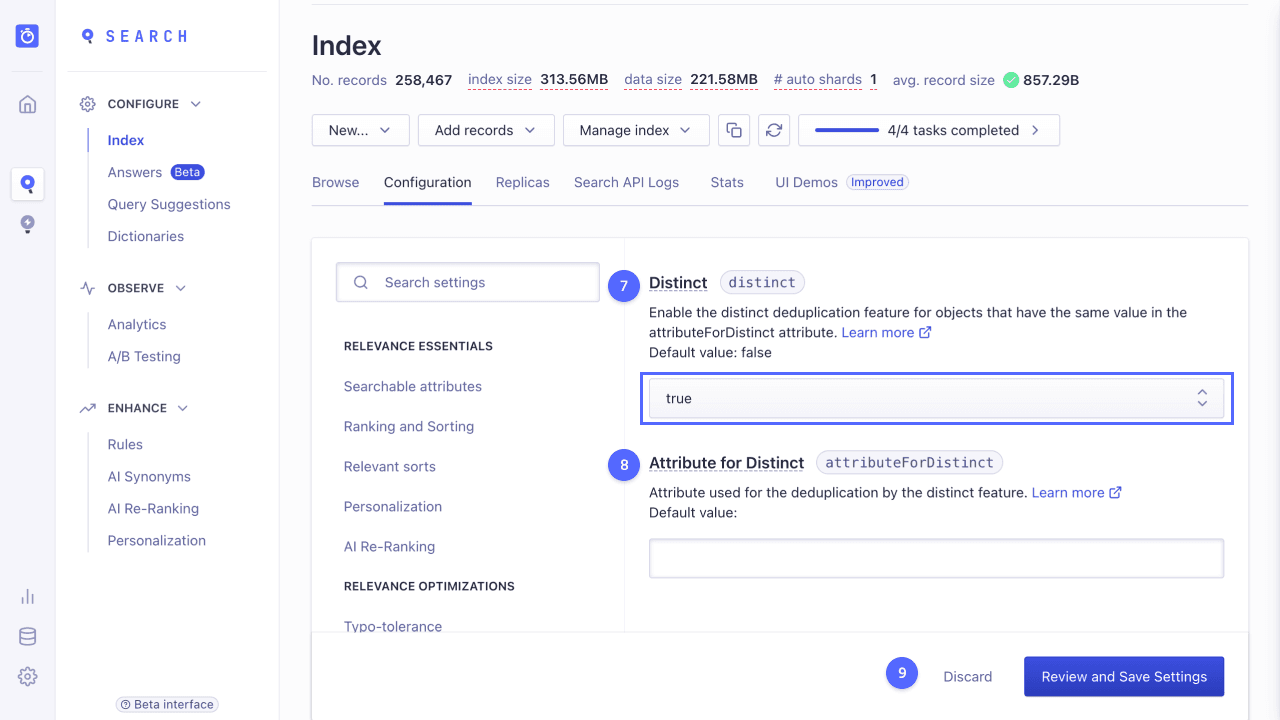Click the # auto shards label
Screen dimensions: 1280x720
click(x=817, y=80)
